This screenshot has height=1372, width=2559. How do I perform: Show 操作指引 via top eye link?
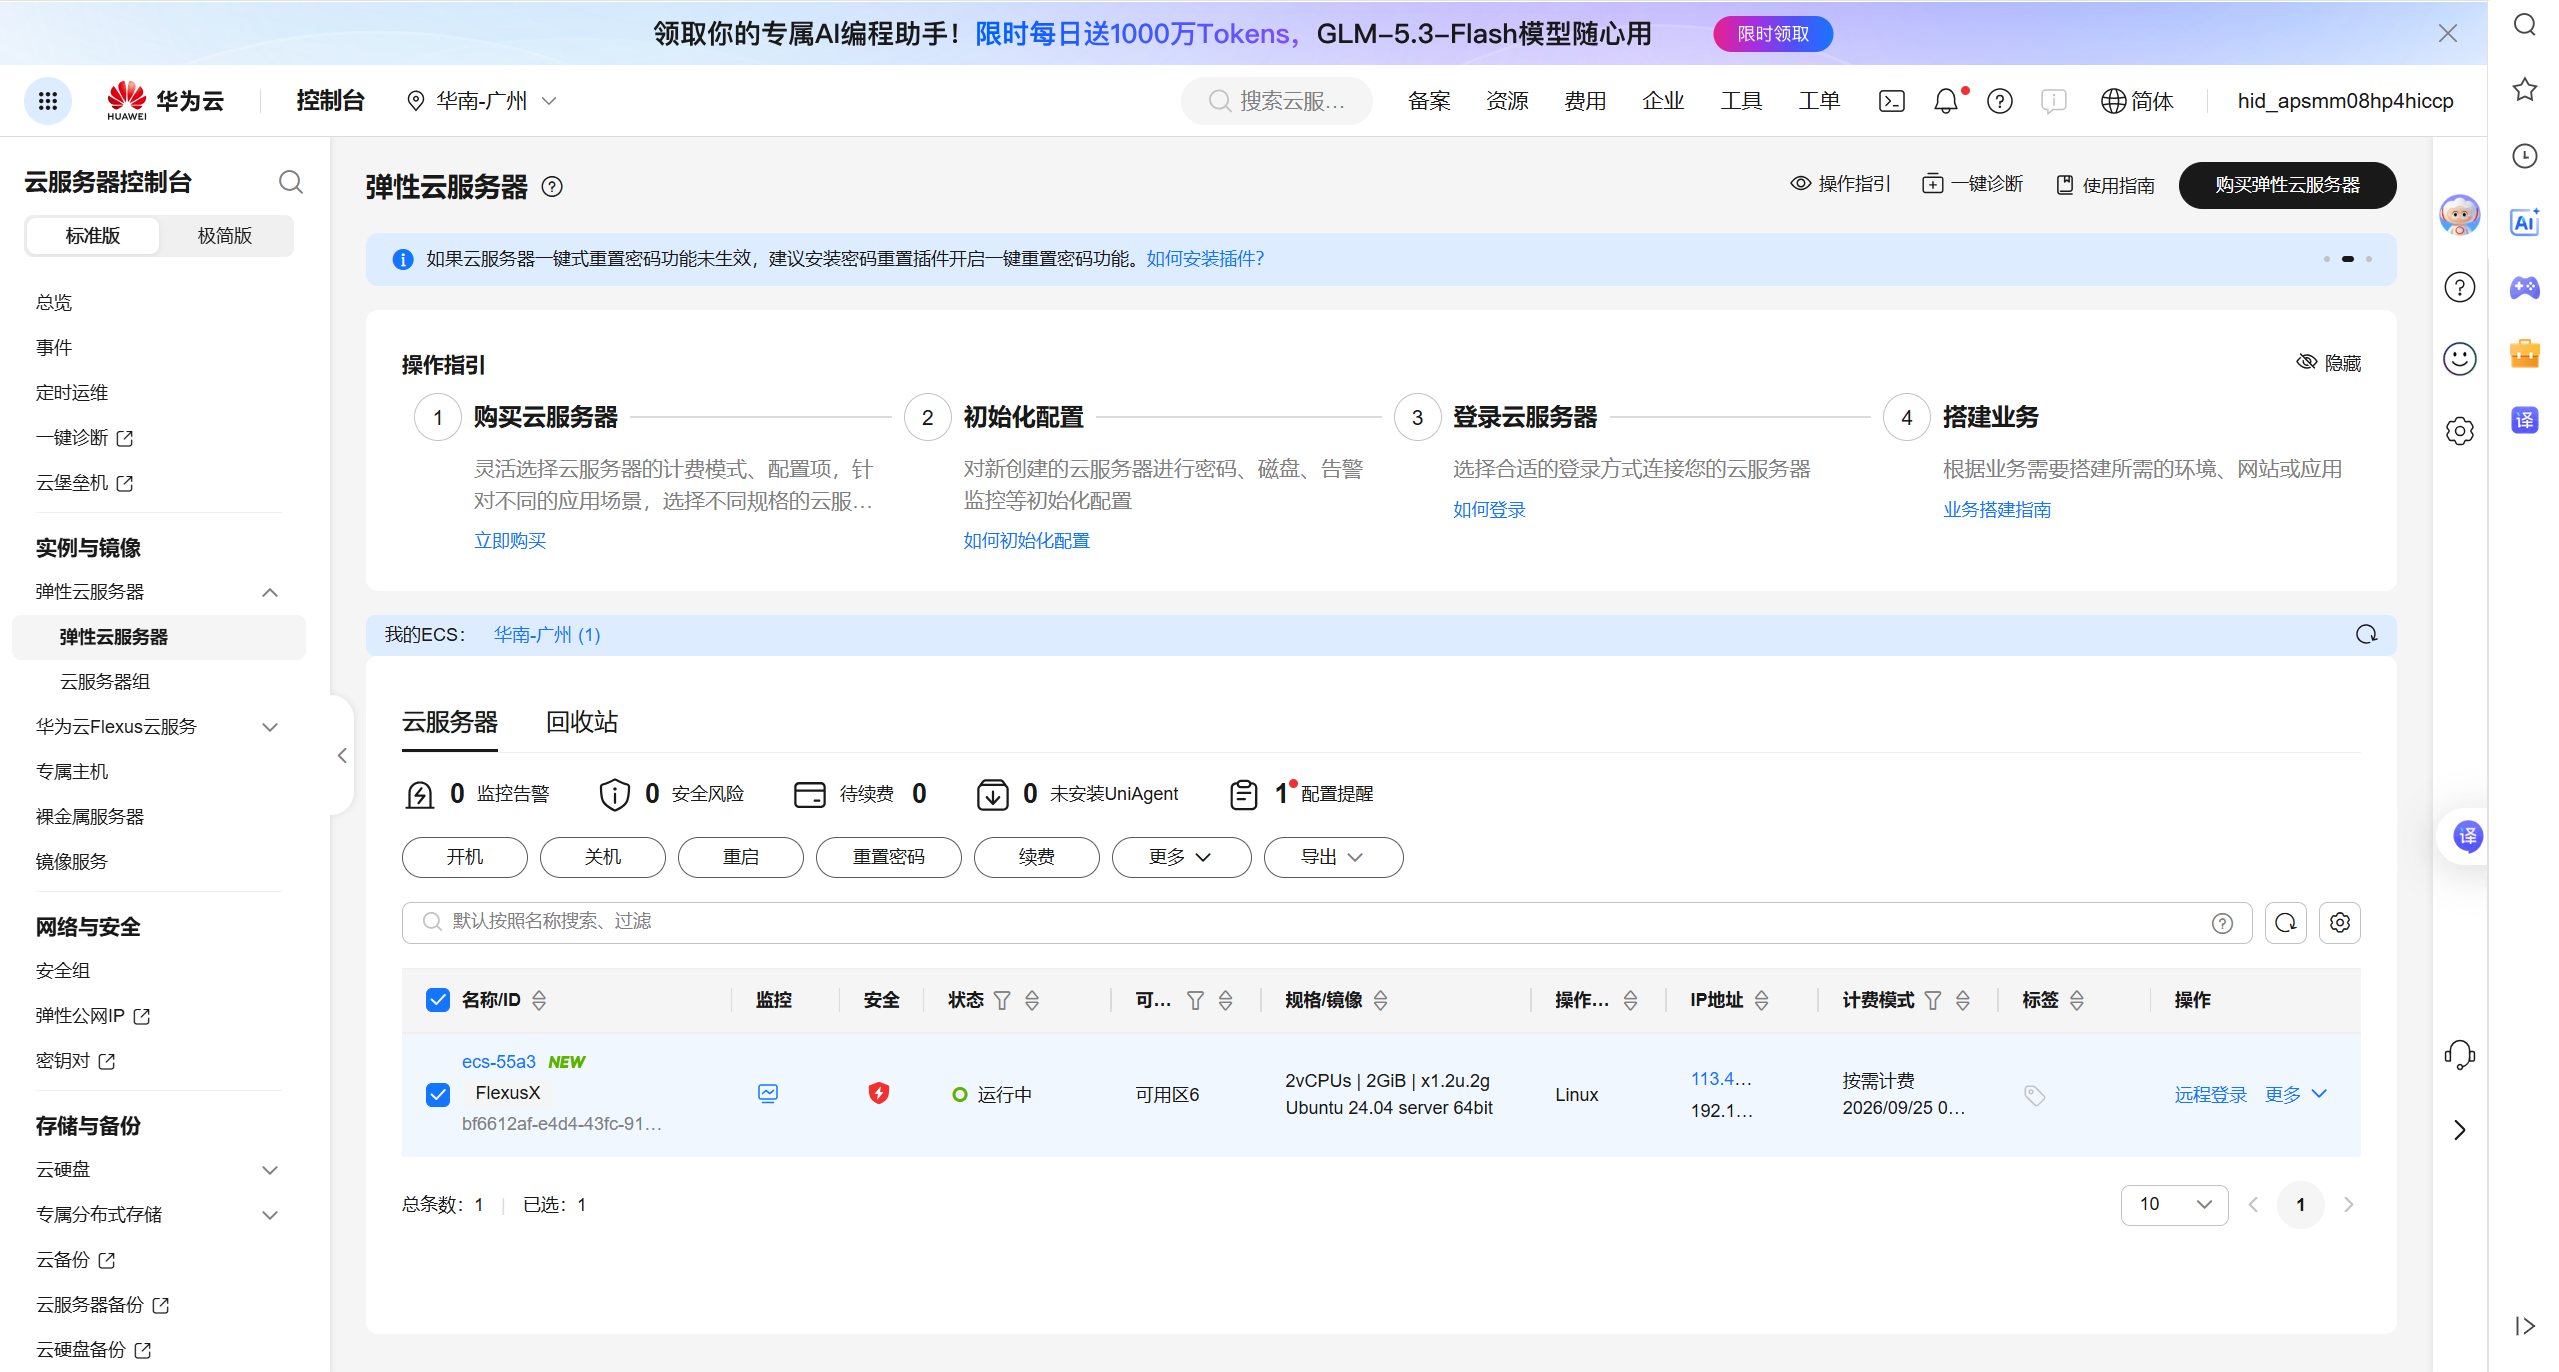tap(1840, 184)
